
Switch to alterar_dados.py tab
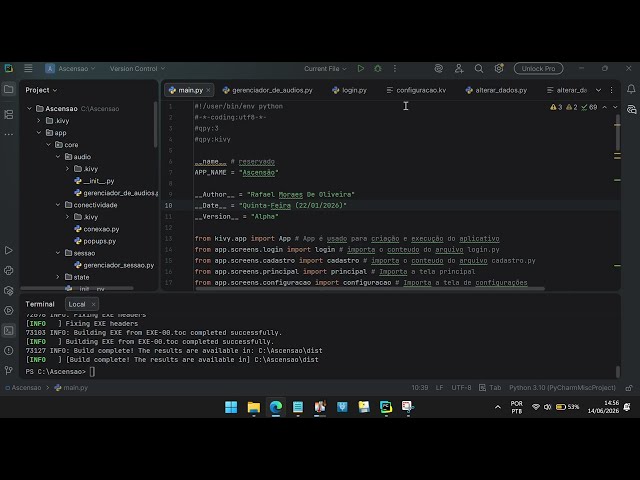pos(496,90)
